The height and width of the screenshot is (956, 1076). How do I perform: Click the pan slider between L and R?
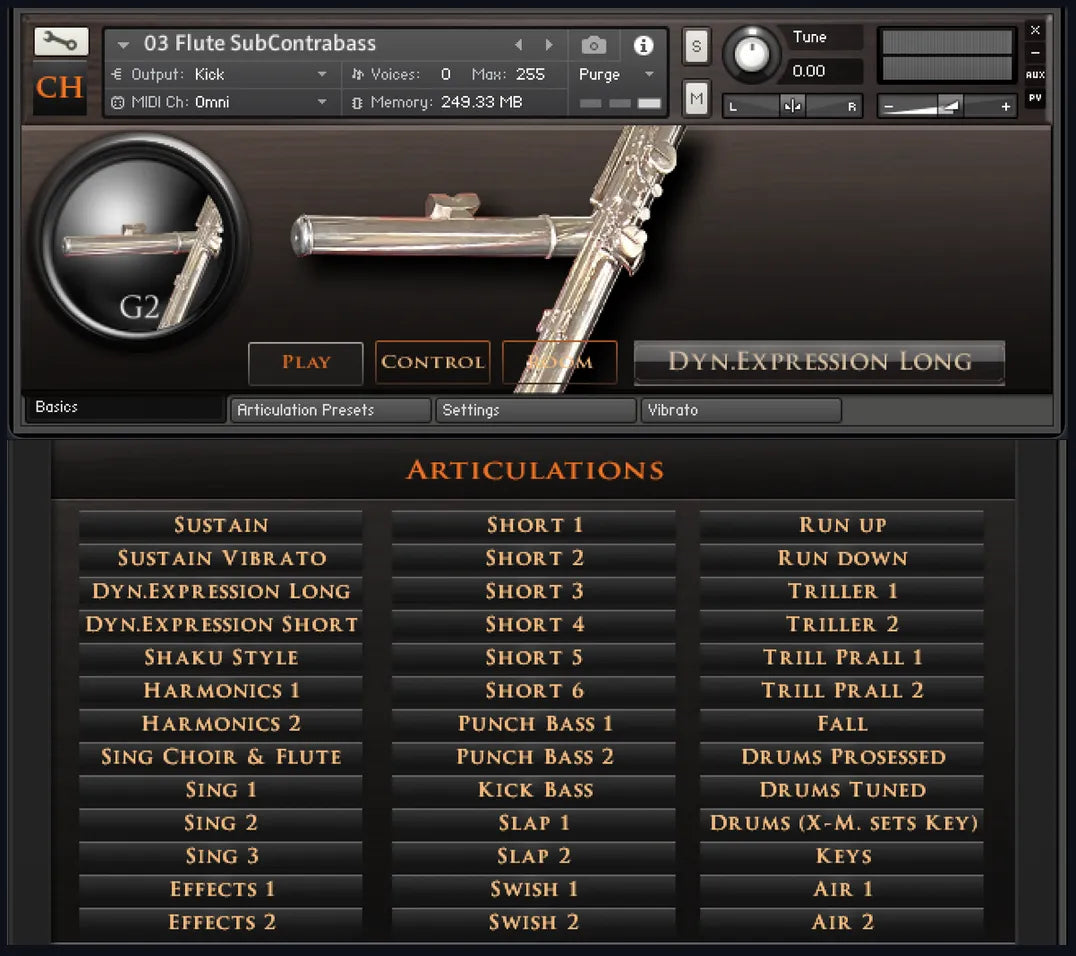coord(792,107)
